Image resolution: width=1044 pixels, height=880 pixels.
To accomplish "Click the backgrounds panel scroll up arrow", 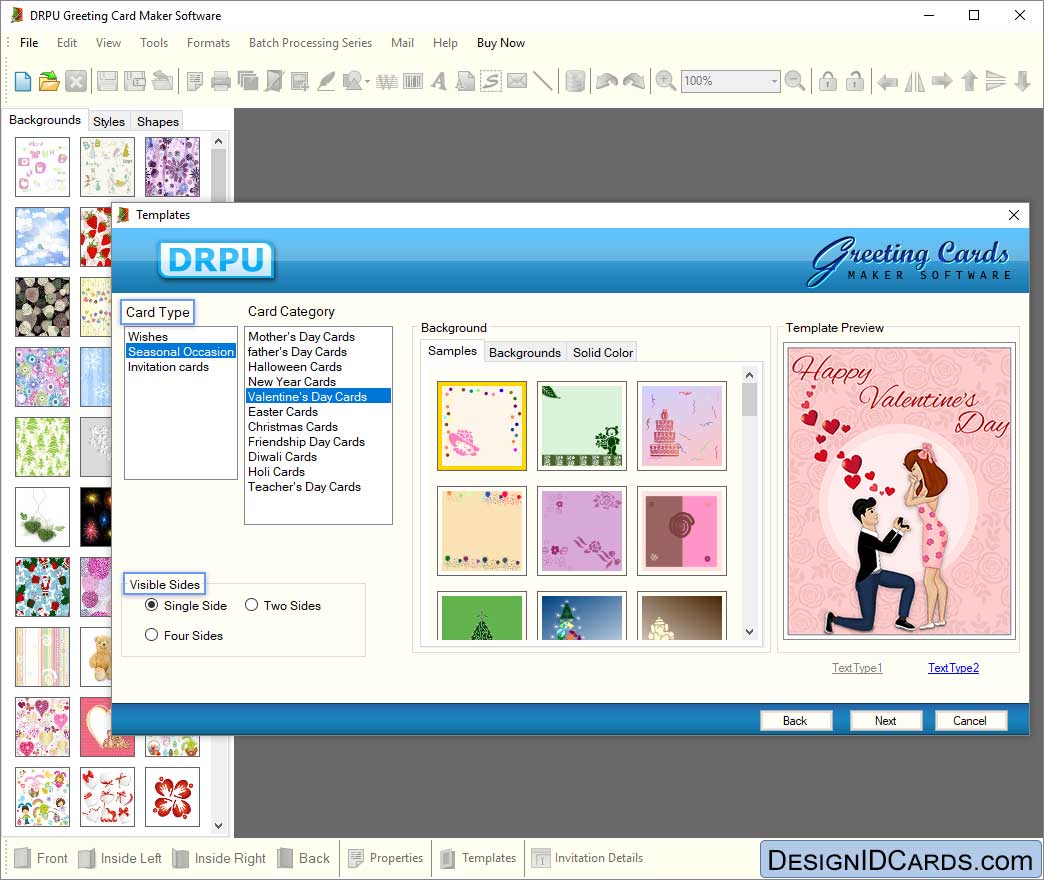I will point(218,141).
